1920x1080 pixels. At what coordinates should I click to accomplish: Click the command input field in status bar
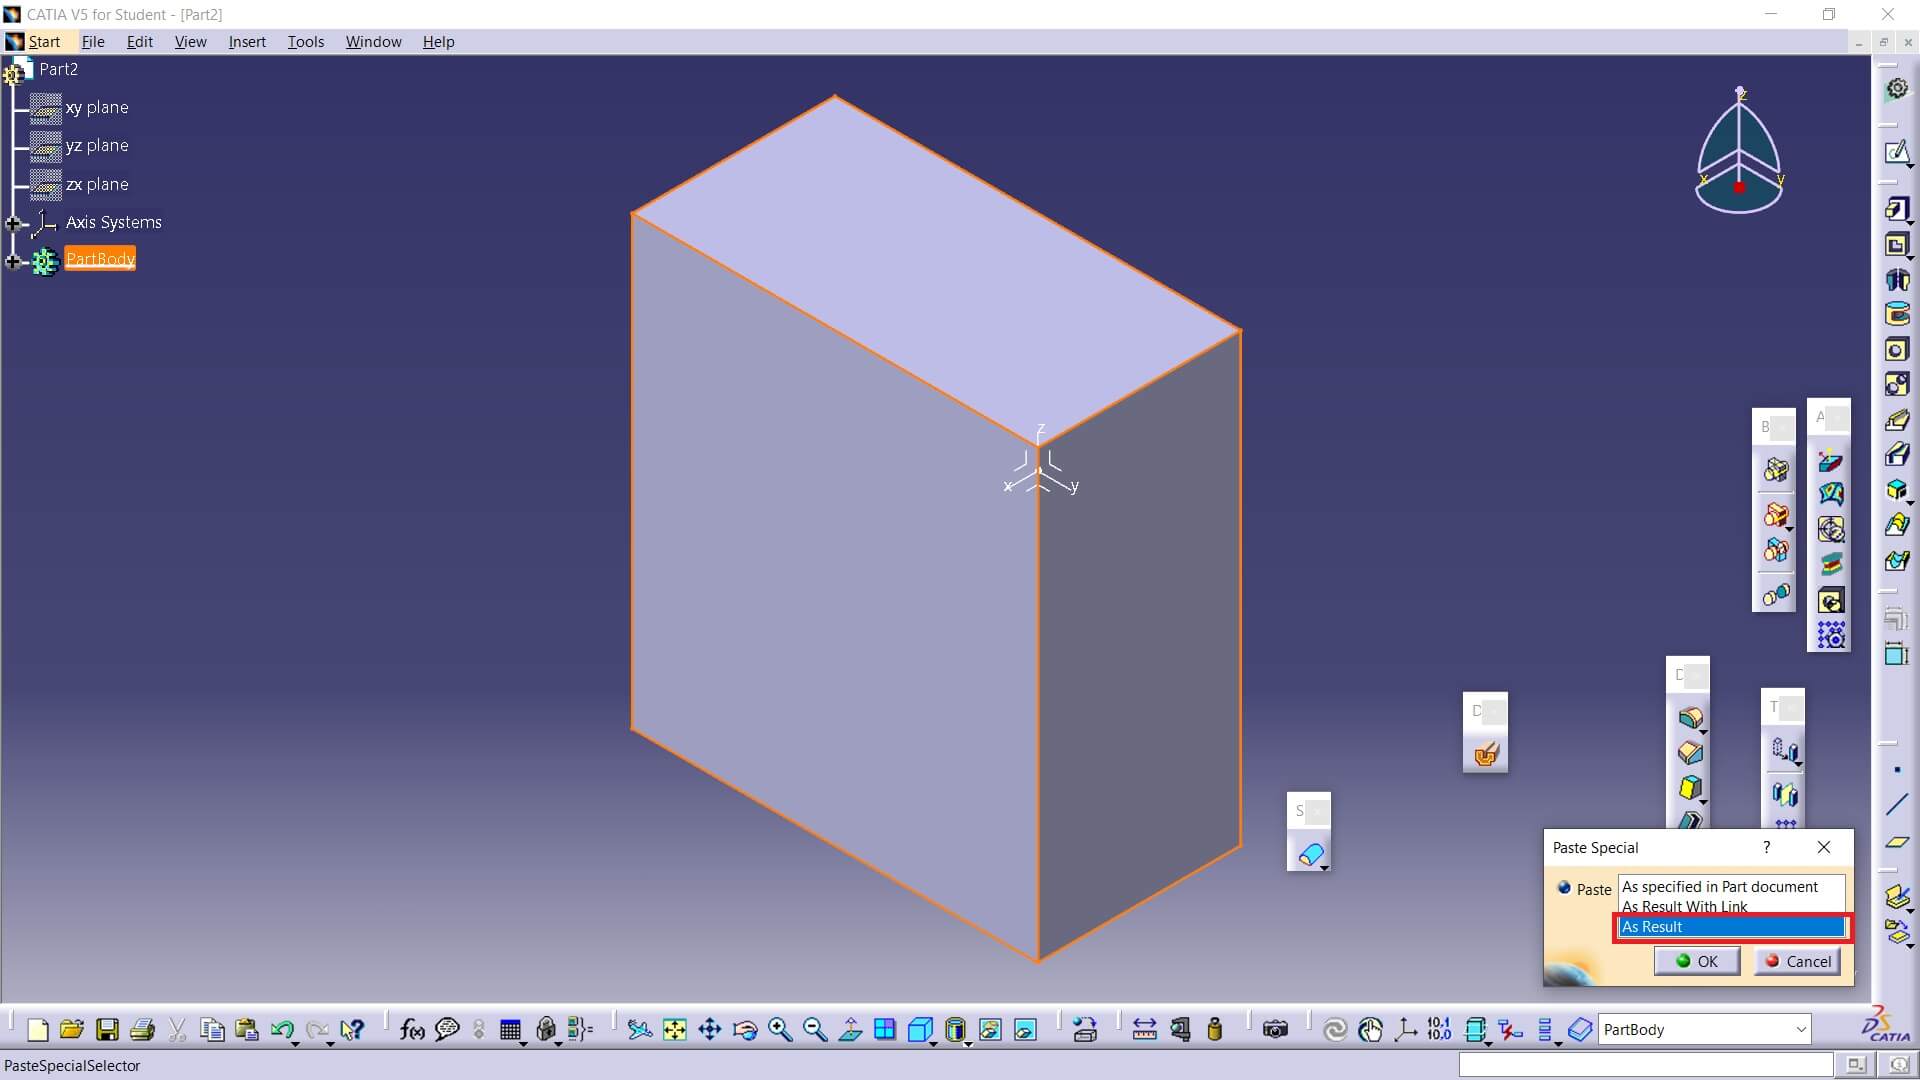(1646, 1065)
